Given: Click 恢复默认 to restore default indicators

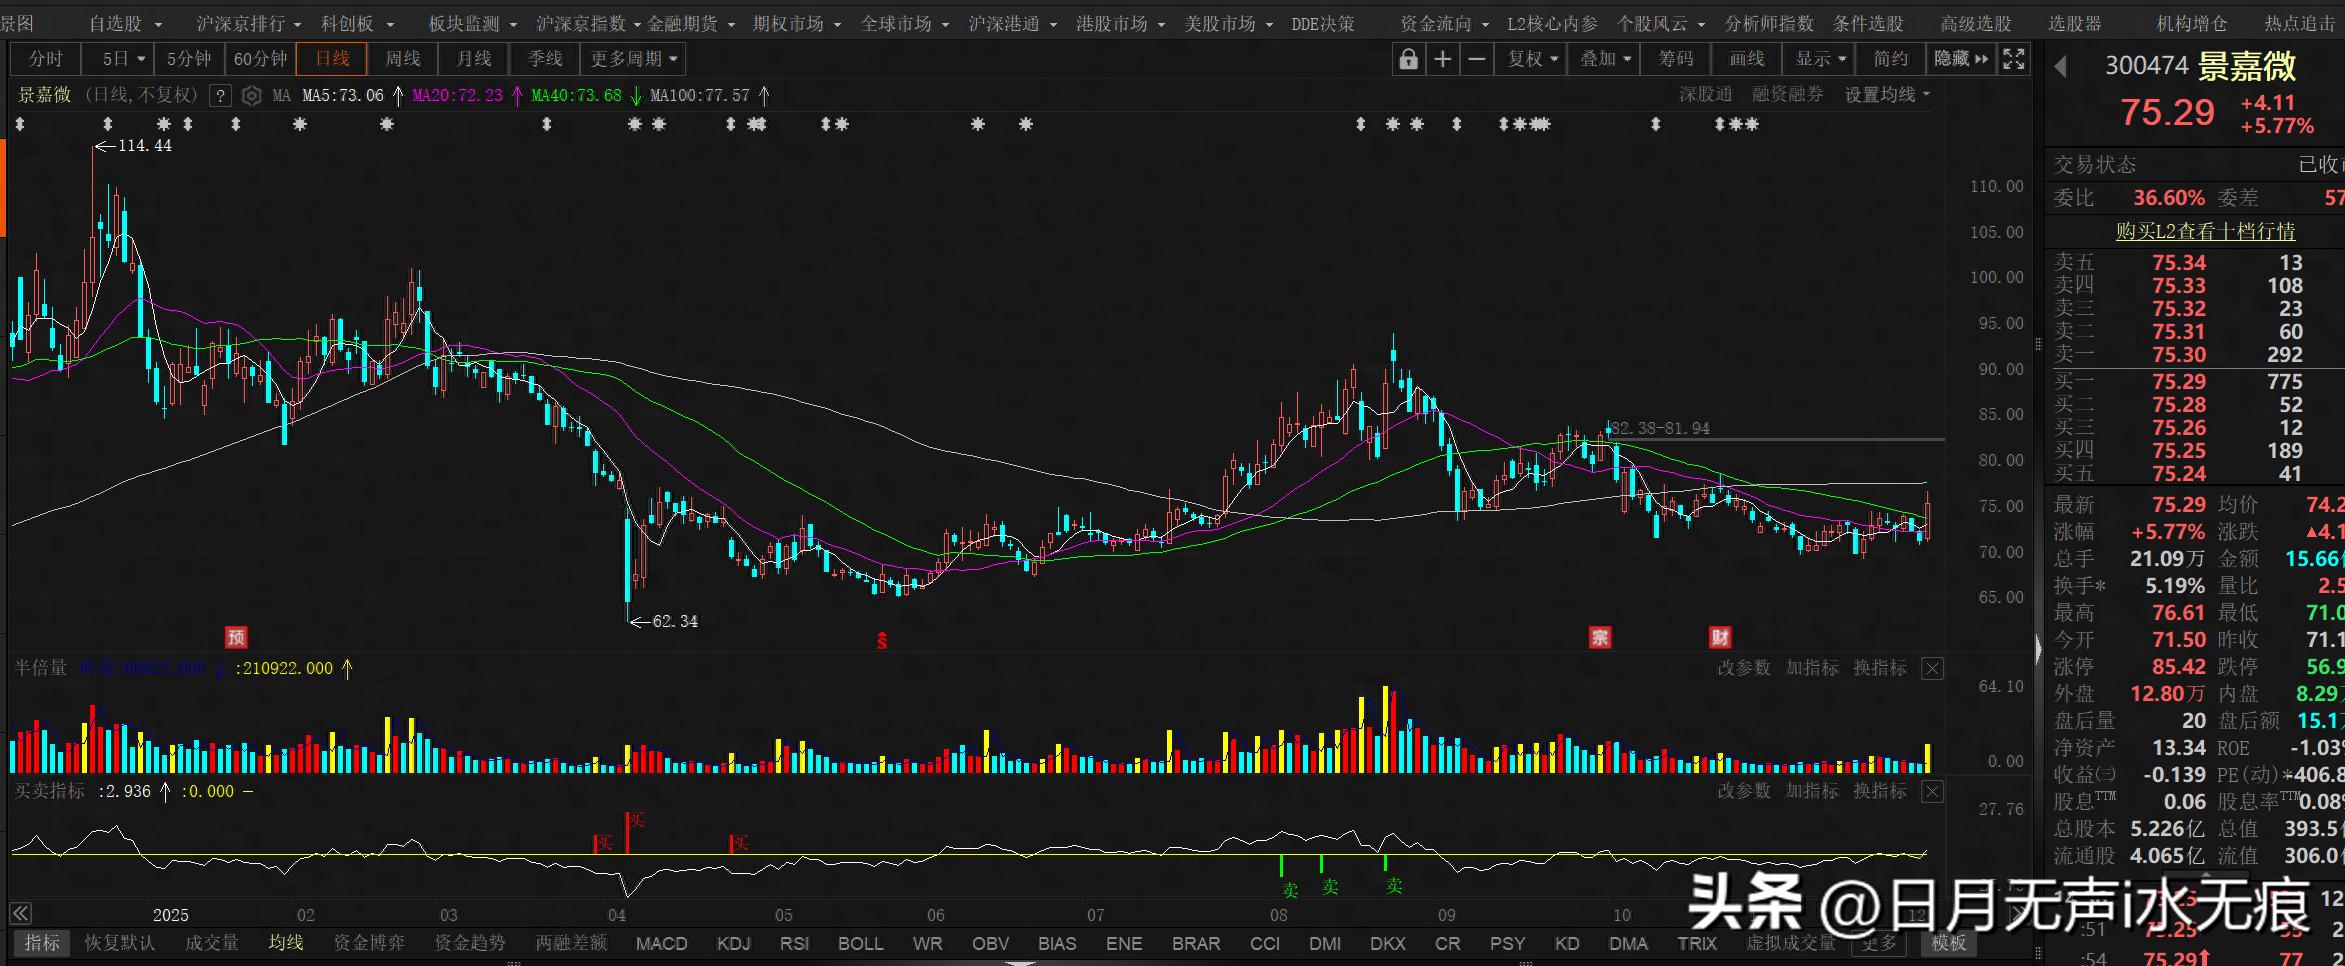Looking at the screenshot, I should (119, 943).
